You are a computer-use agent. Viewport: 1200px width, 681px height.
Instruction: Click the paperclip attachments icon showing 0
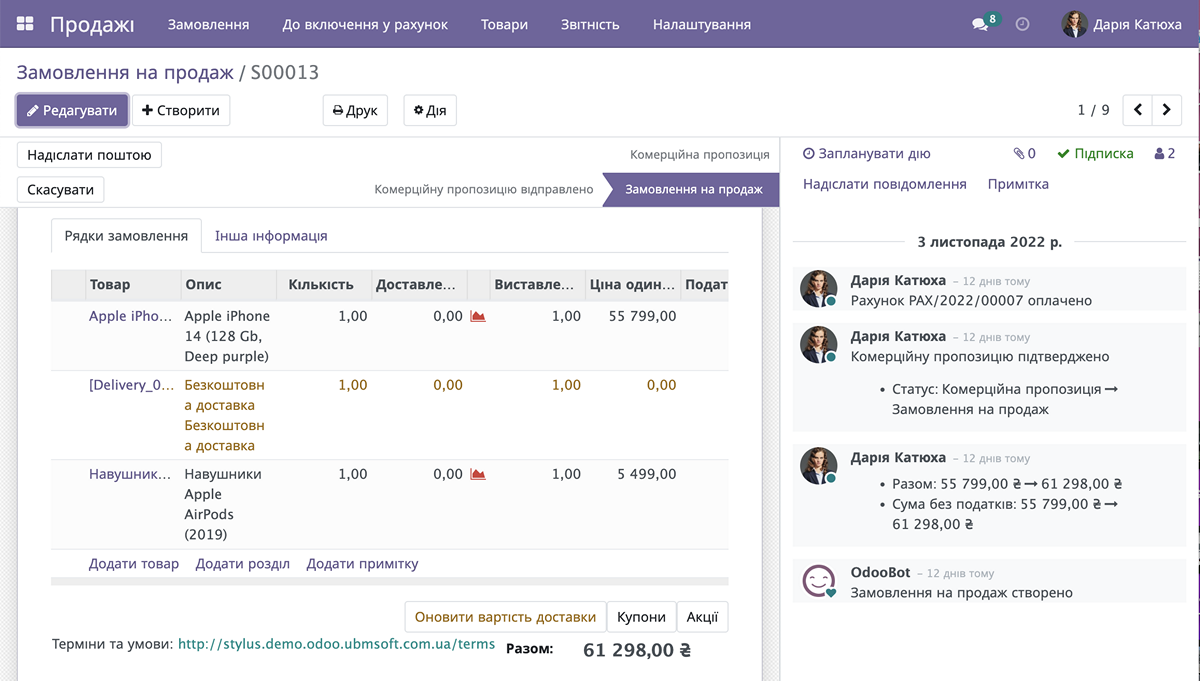(1022, 153)
